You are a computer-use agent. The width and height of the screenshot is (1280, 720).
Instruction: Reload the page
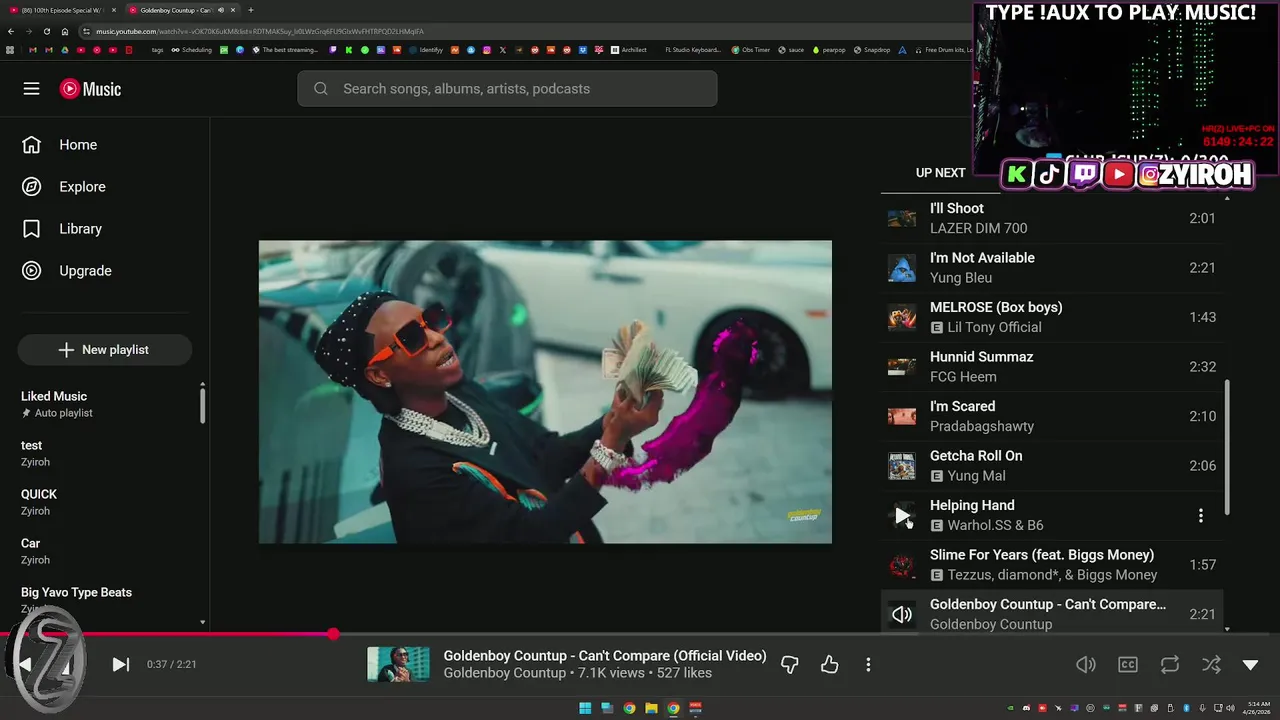[46, 31]
